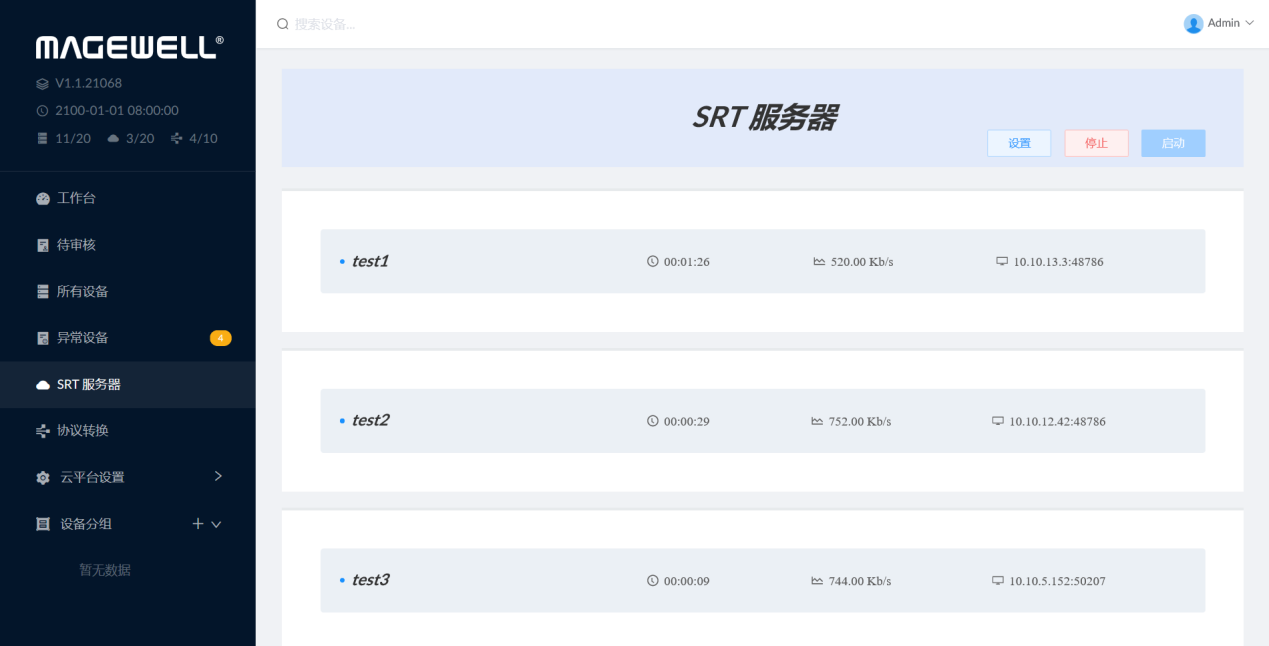This screenshot has width=1269, height=646.
Task: Click the search magnifier icon
Action: pyautogui.click(x=283, y=23)
